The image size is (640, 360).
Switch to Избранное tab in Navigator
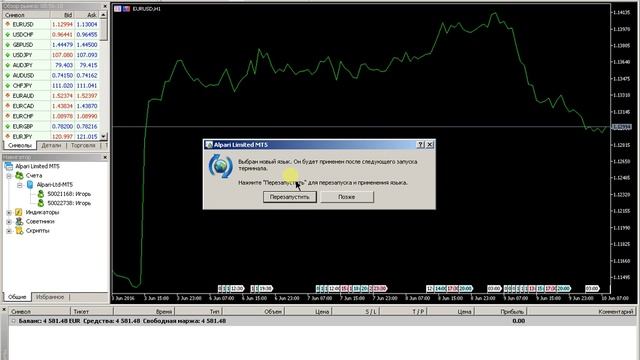pyautogui.click(x=50, y=297)
